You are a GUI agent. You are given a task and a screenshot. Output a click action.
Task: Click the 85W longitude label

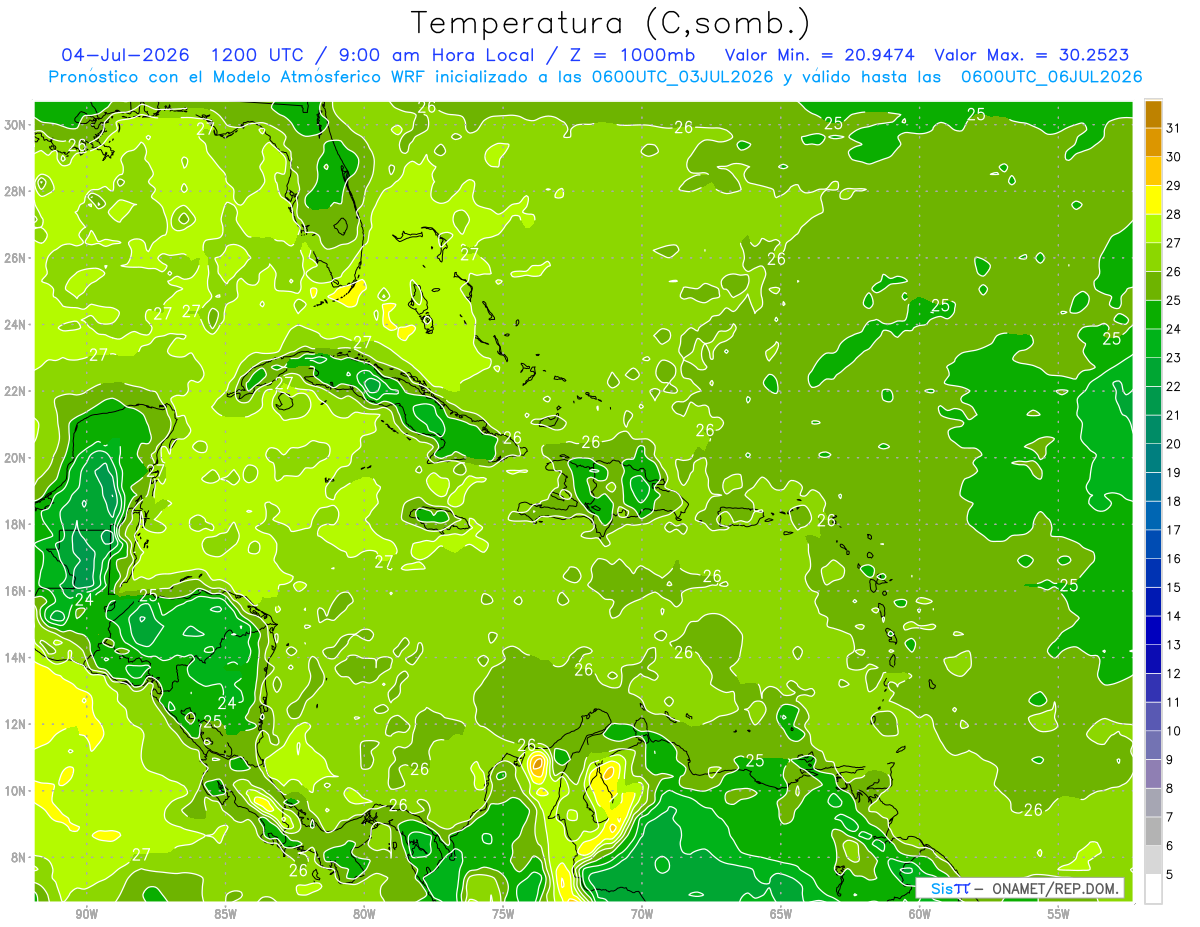225,914
